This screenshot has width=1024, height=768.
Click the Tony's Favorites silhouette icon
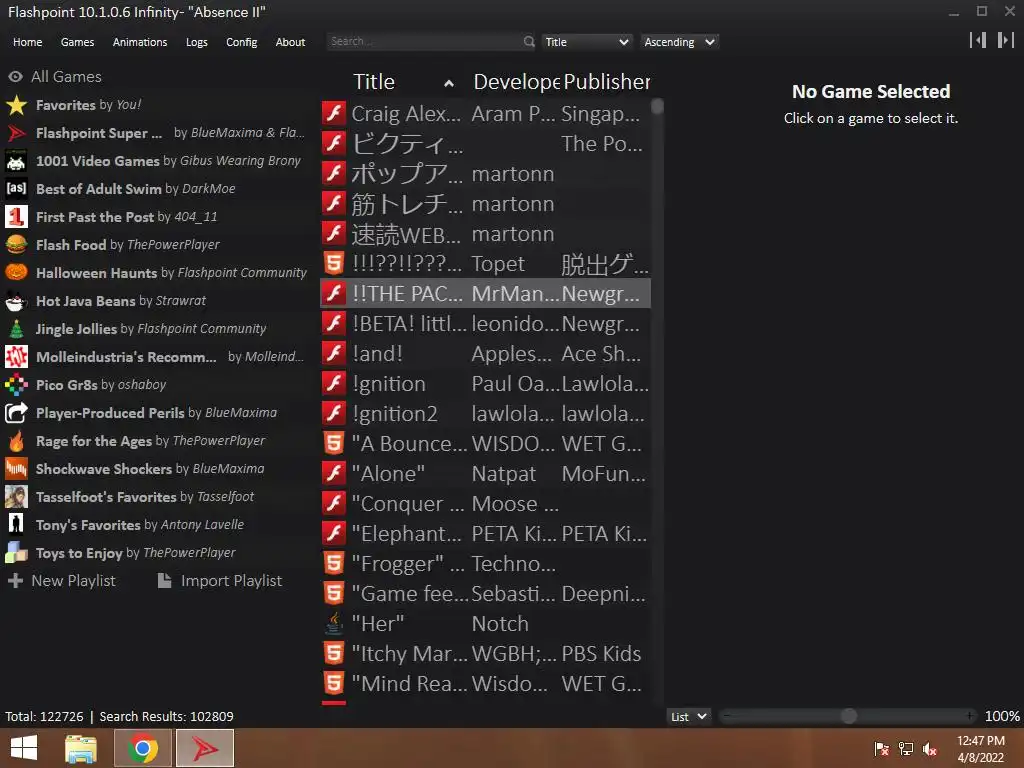(x=16, y=524)
